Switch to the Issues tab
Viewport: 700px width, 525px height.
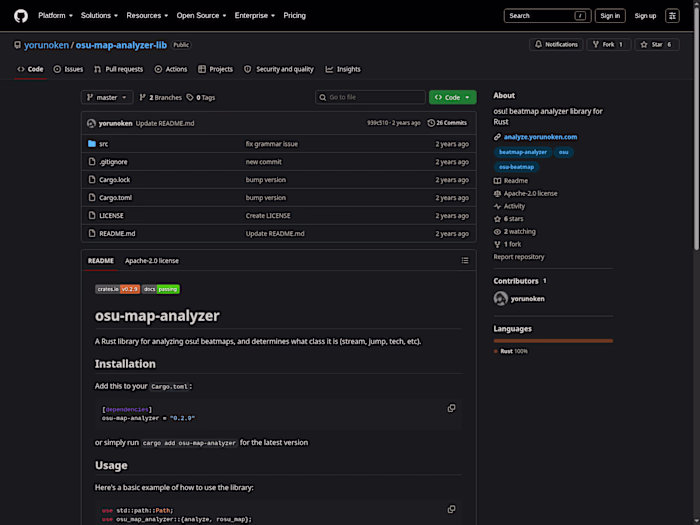click(68, 69)
